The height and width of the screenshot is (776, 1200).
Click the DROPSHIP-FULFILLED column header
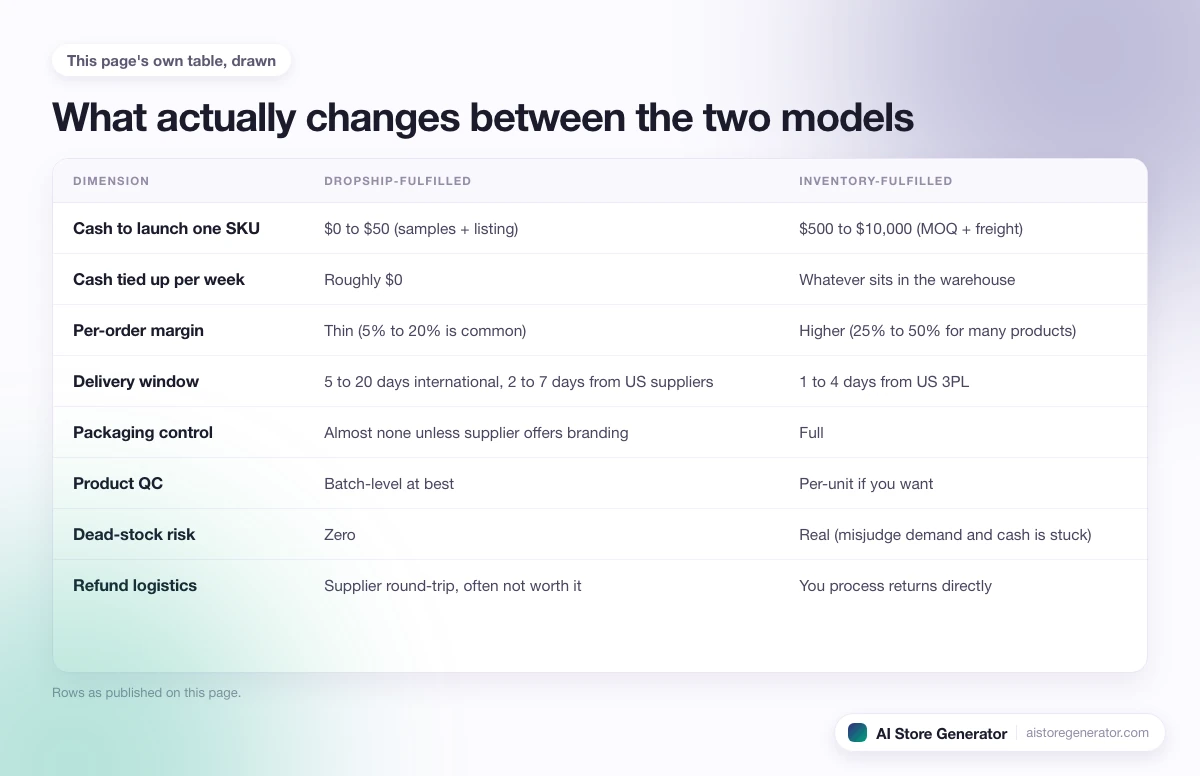pos(397,181)
